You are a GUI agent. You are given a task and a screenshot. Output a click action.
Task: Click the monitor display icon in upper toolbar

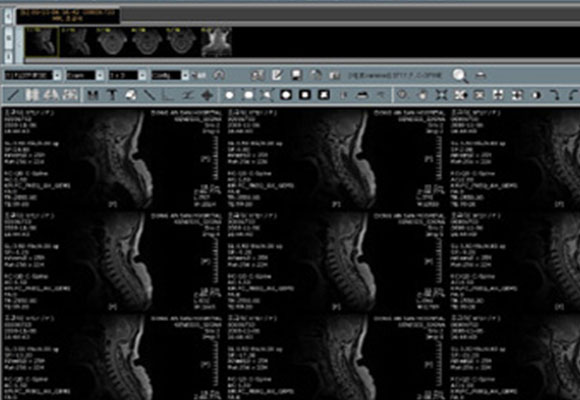pos(296,75)
